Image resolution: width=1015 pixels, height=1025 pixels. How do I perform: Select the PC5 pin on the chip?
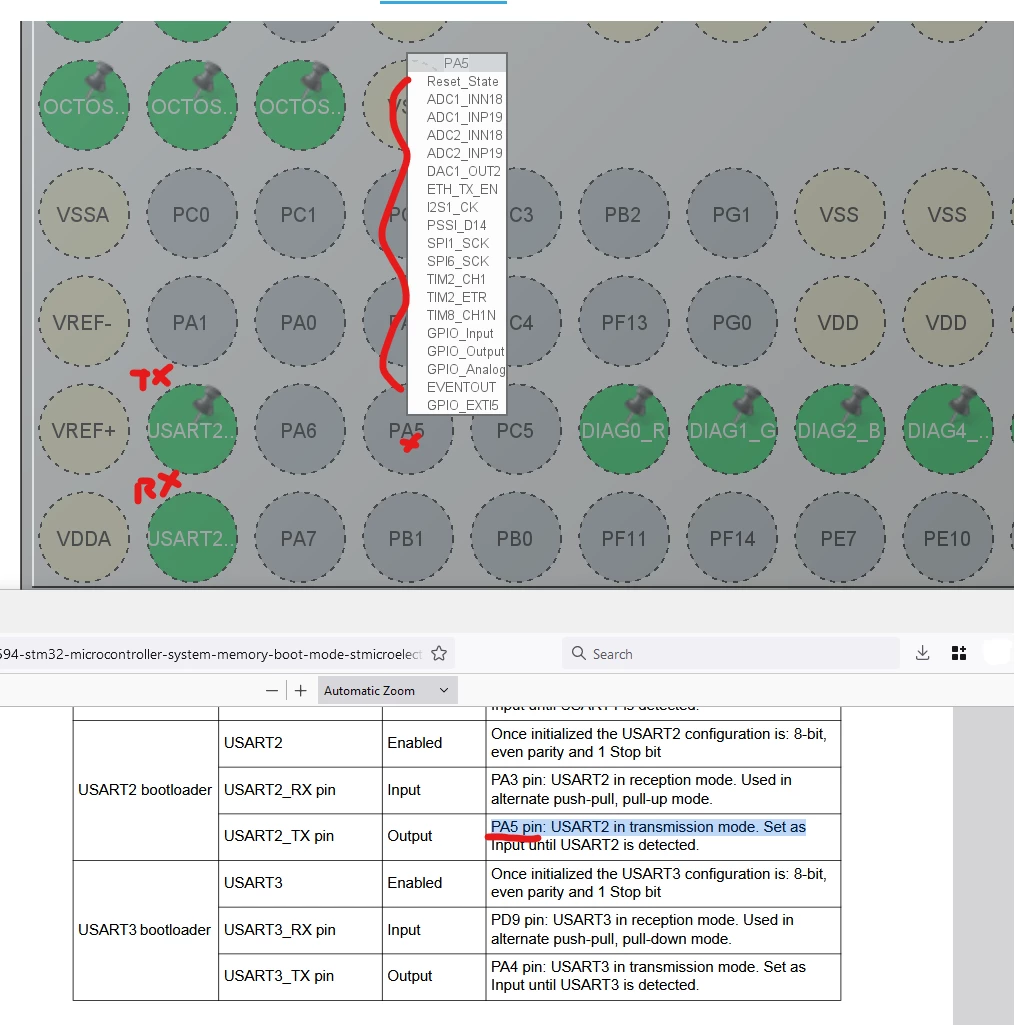(x=515, y=430)
